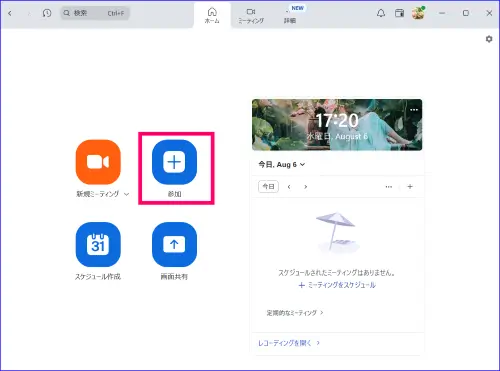Click the 参加 join plus icon
Image resolution: width=500 pixels, height=371 pixels.
(174, 162)
